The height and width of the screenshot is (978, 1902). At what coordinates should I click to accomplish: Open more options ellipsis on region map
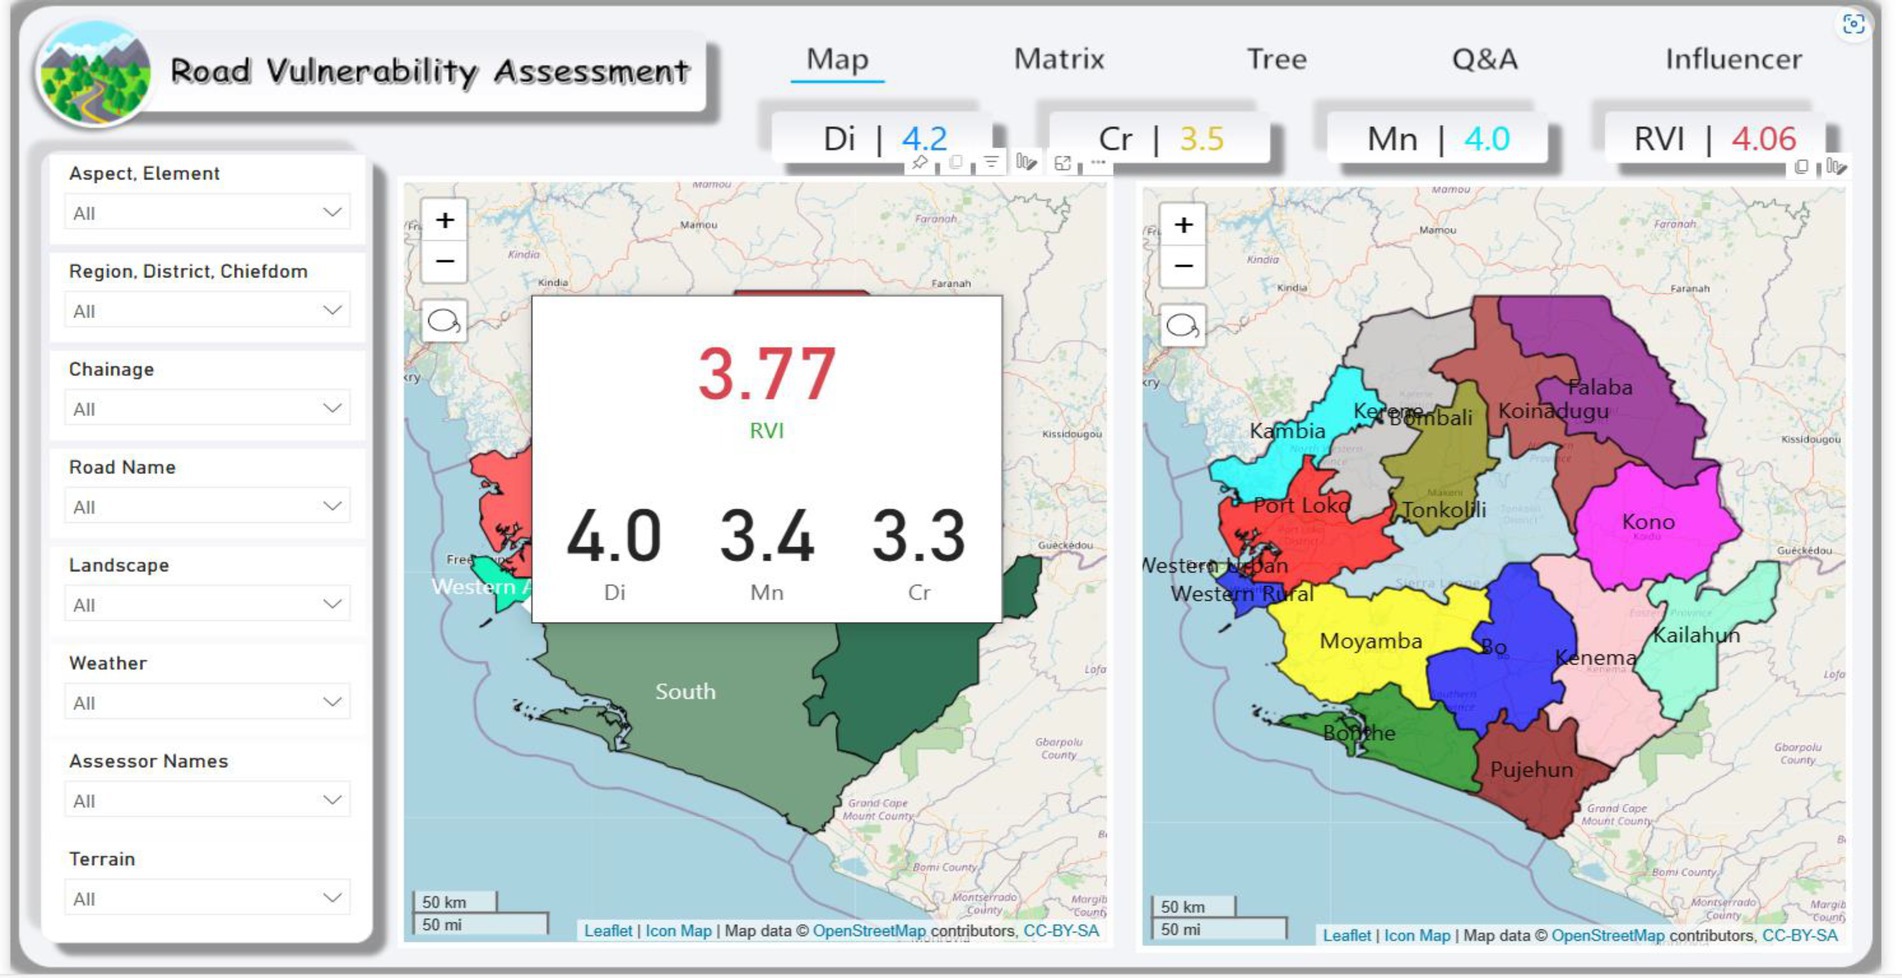click(1099, 163)
